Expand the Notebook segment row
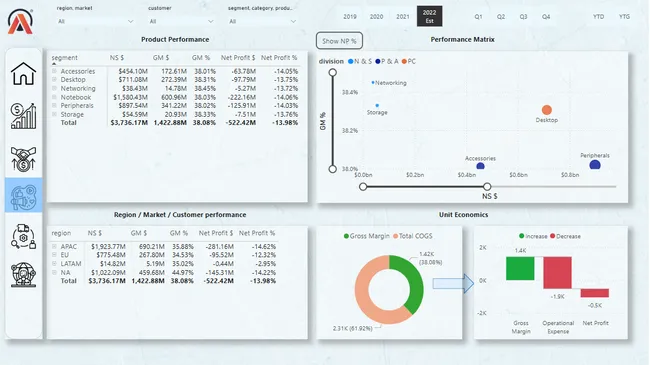The image size is (650, 365). pos(54,97)
